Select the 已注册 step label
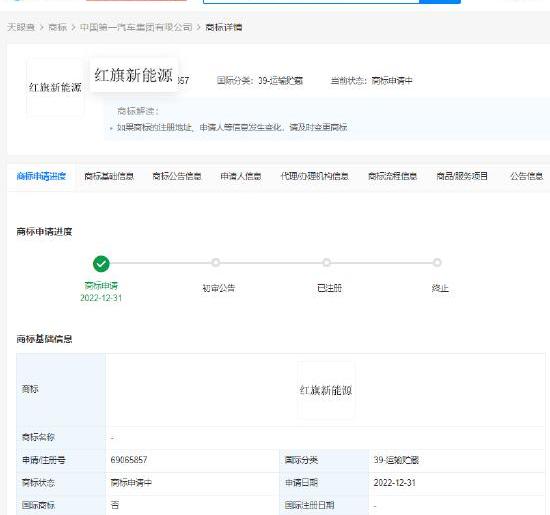 tap(329, 288)
